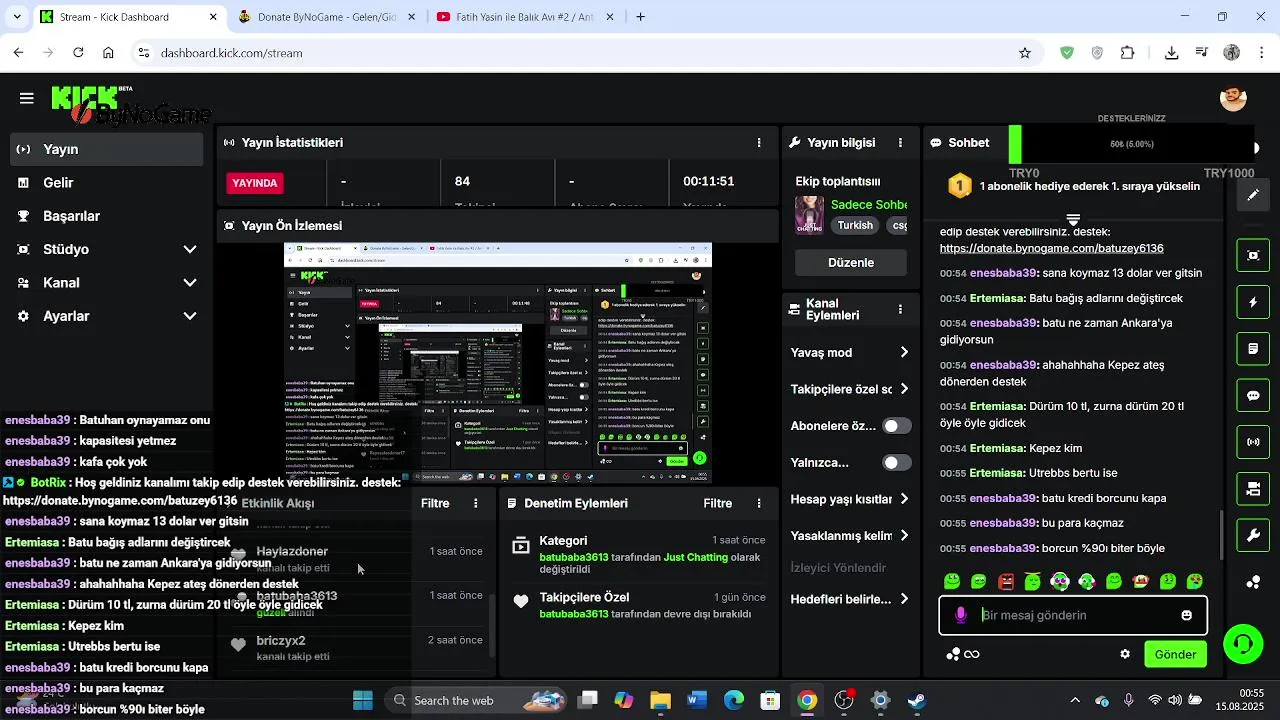Screen dimensions: 1280x720
Task: Click the Düzenle button in Yayın bilgisi
Action: coord(851,263)
